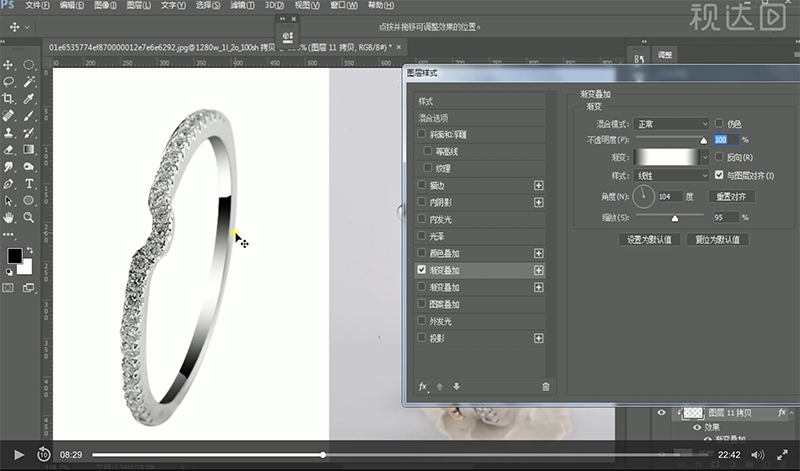Enable the 等高线 checkbox
Screen dimensions: 800x471
point(428,151)
